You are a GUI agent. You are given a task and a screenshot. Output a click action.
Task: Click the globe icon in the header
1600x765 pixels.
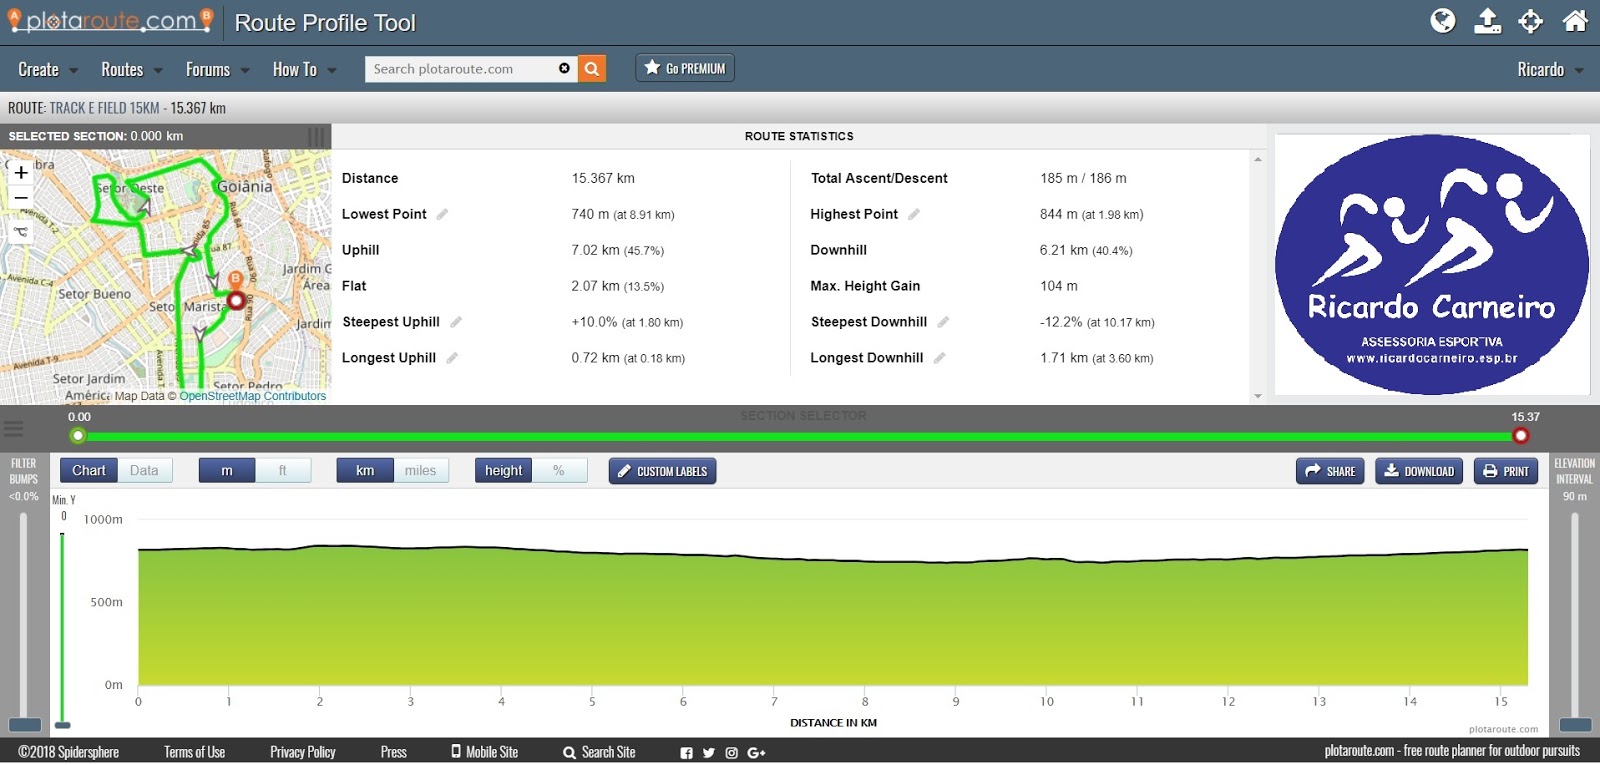coord(1443,21)
